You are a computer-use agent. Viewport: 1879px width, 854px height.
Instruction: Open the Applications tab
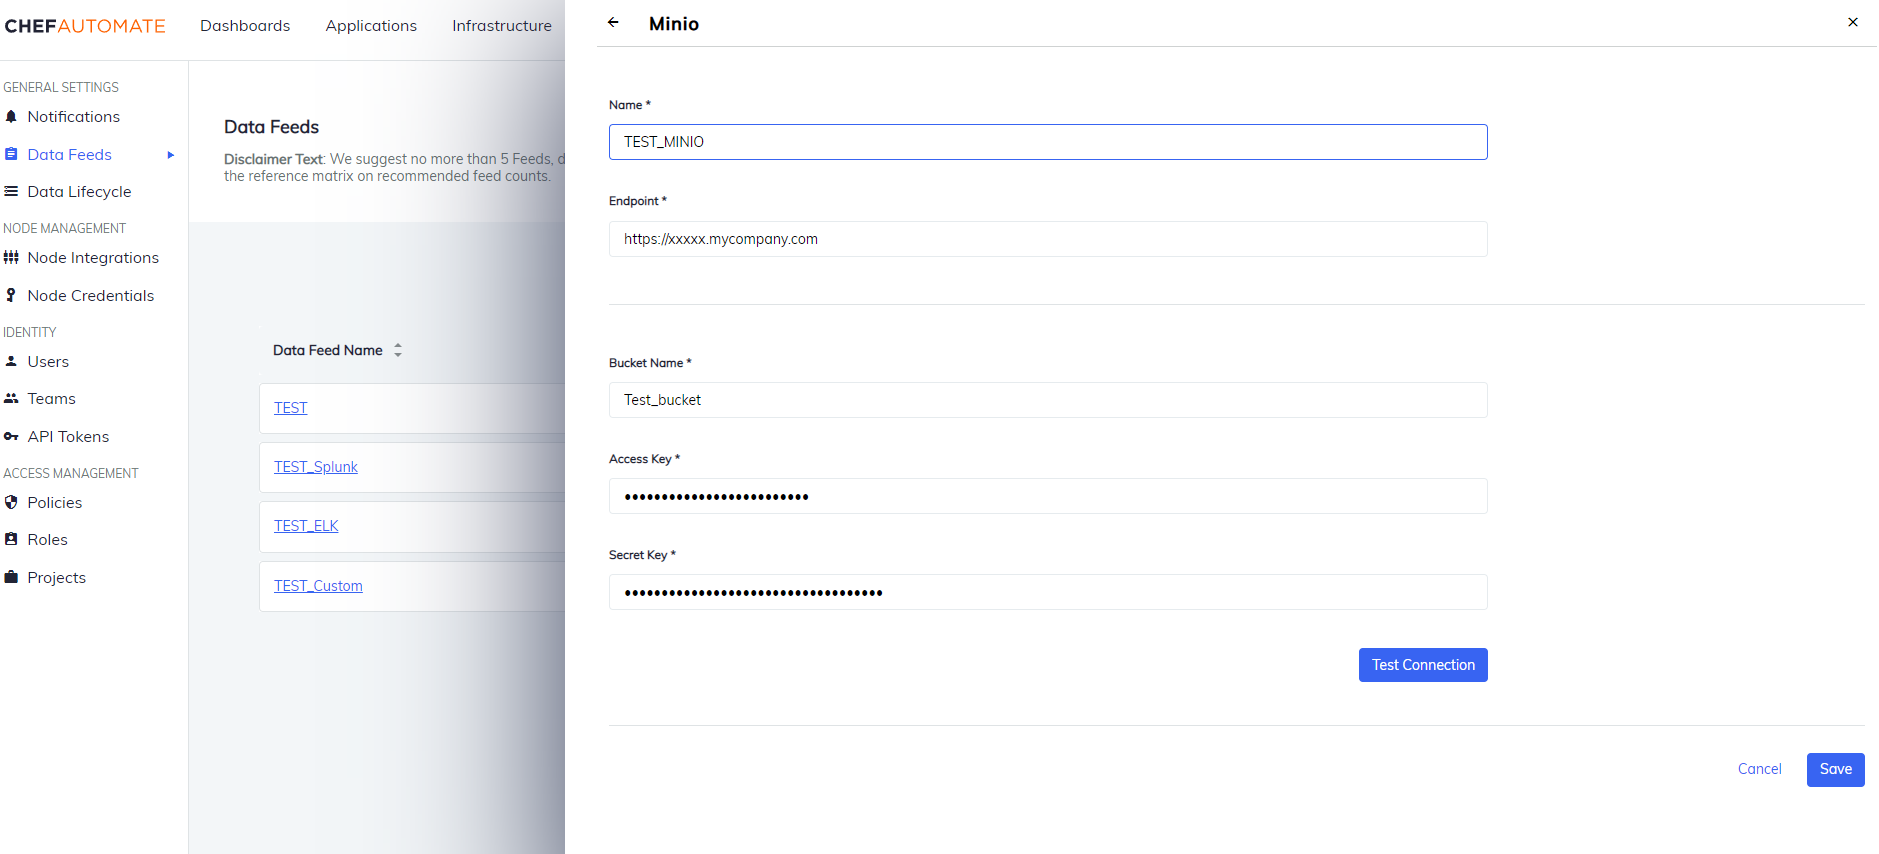[371, 26]
